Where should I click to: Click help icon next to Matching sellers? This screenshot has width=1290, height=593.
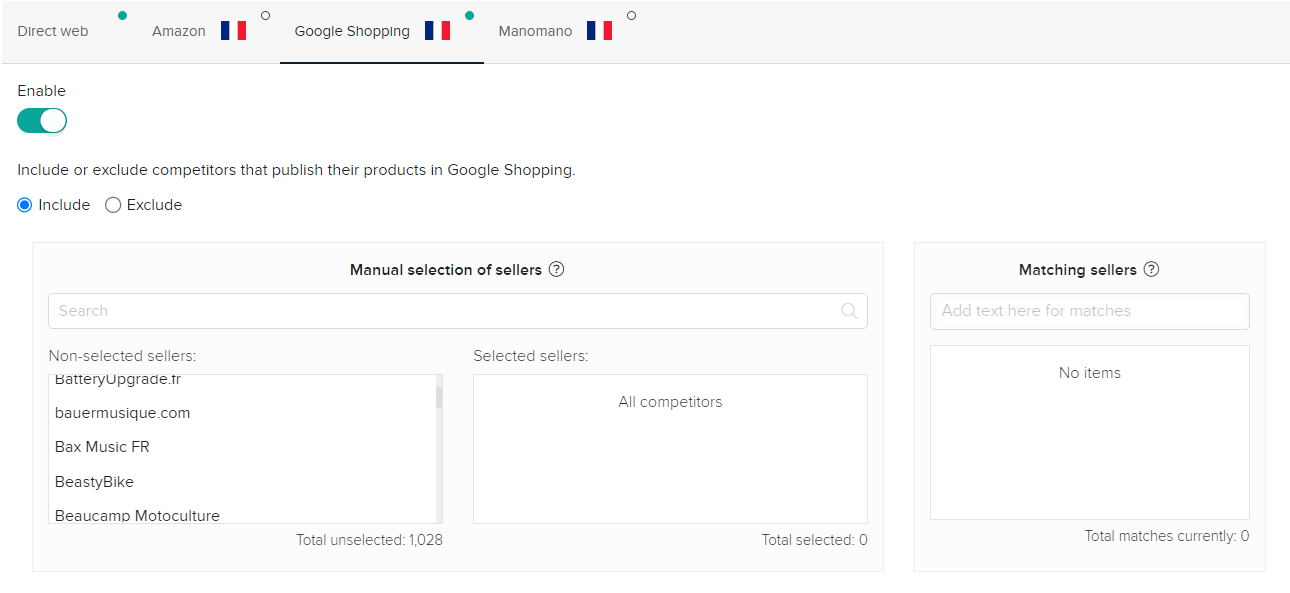[1151, 269]
